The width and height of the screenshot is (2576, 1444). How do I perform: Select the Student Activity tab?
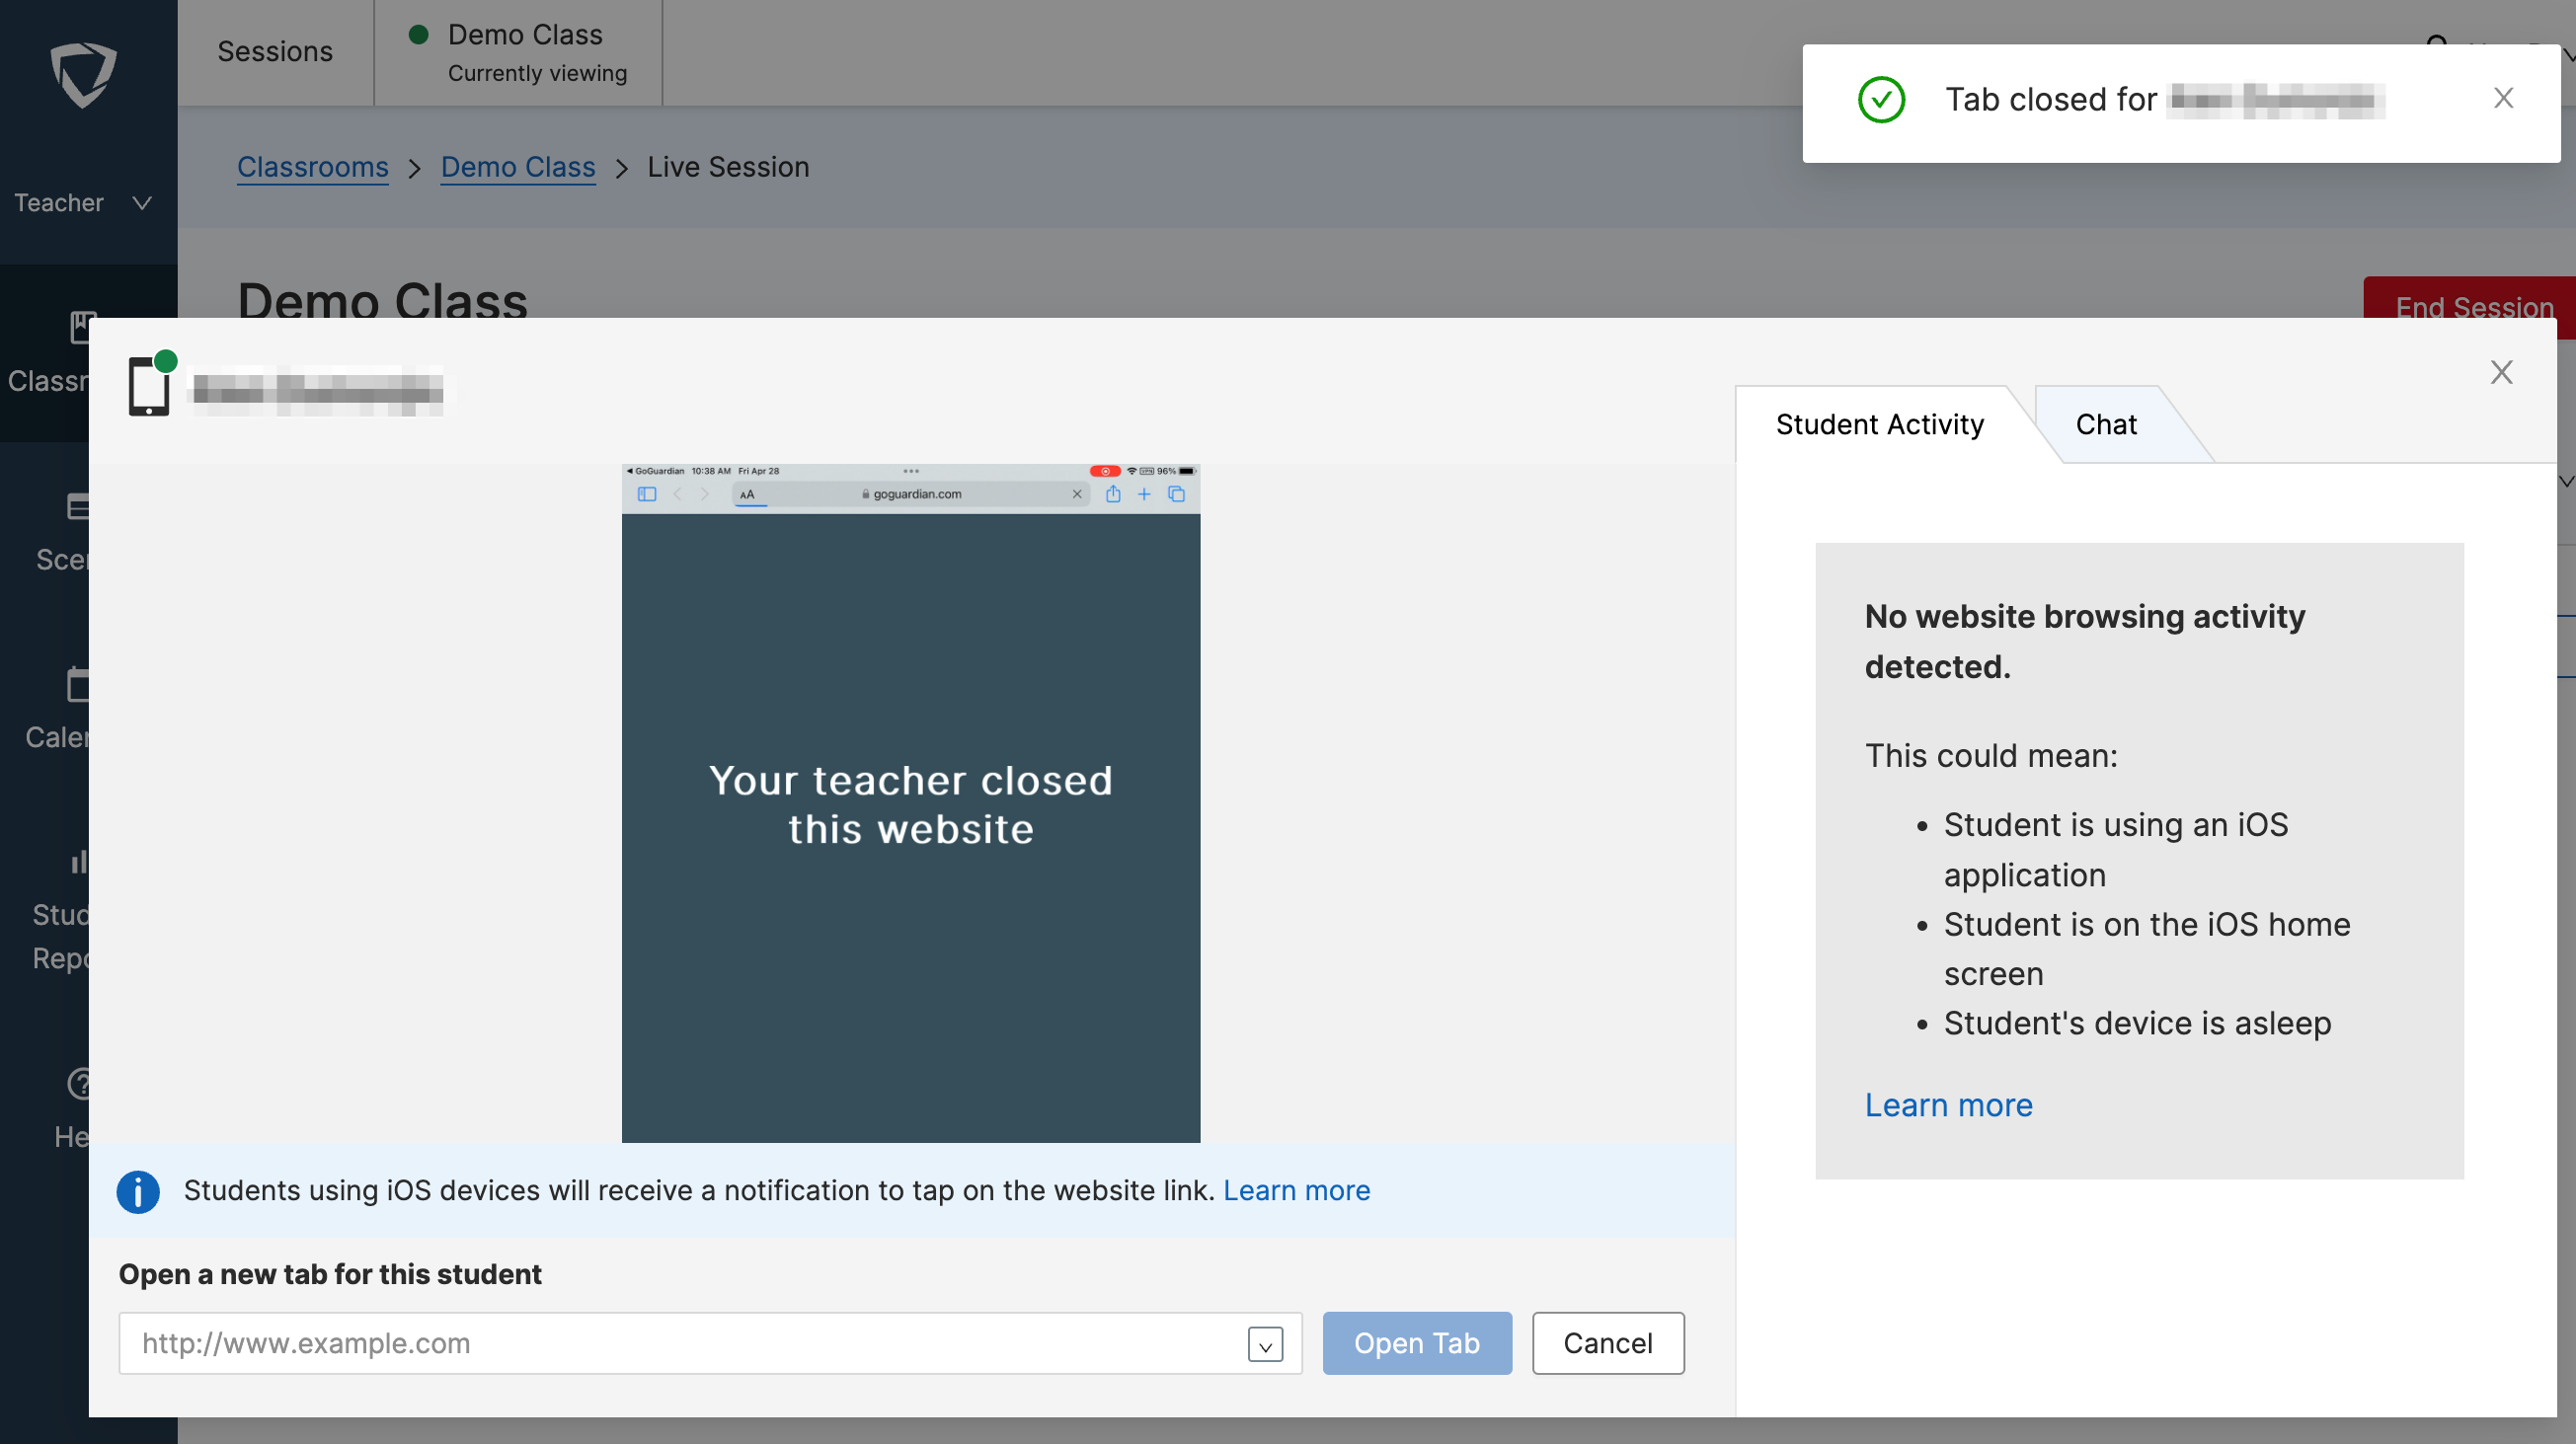pos(1879,425)
